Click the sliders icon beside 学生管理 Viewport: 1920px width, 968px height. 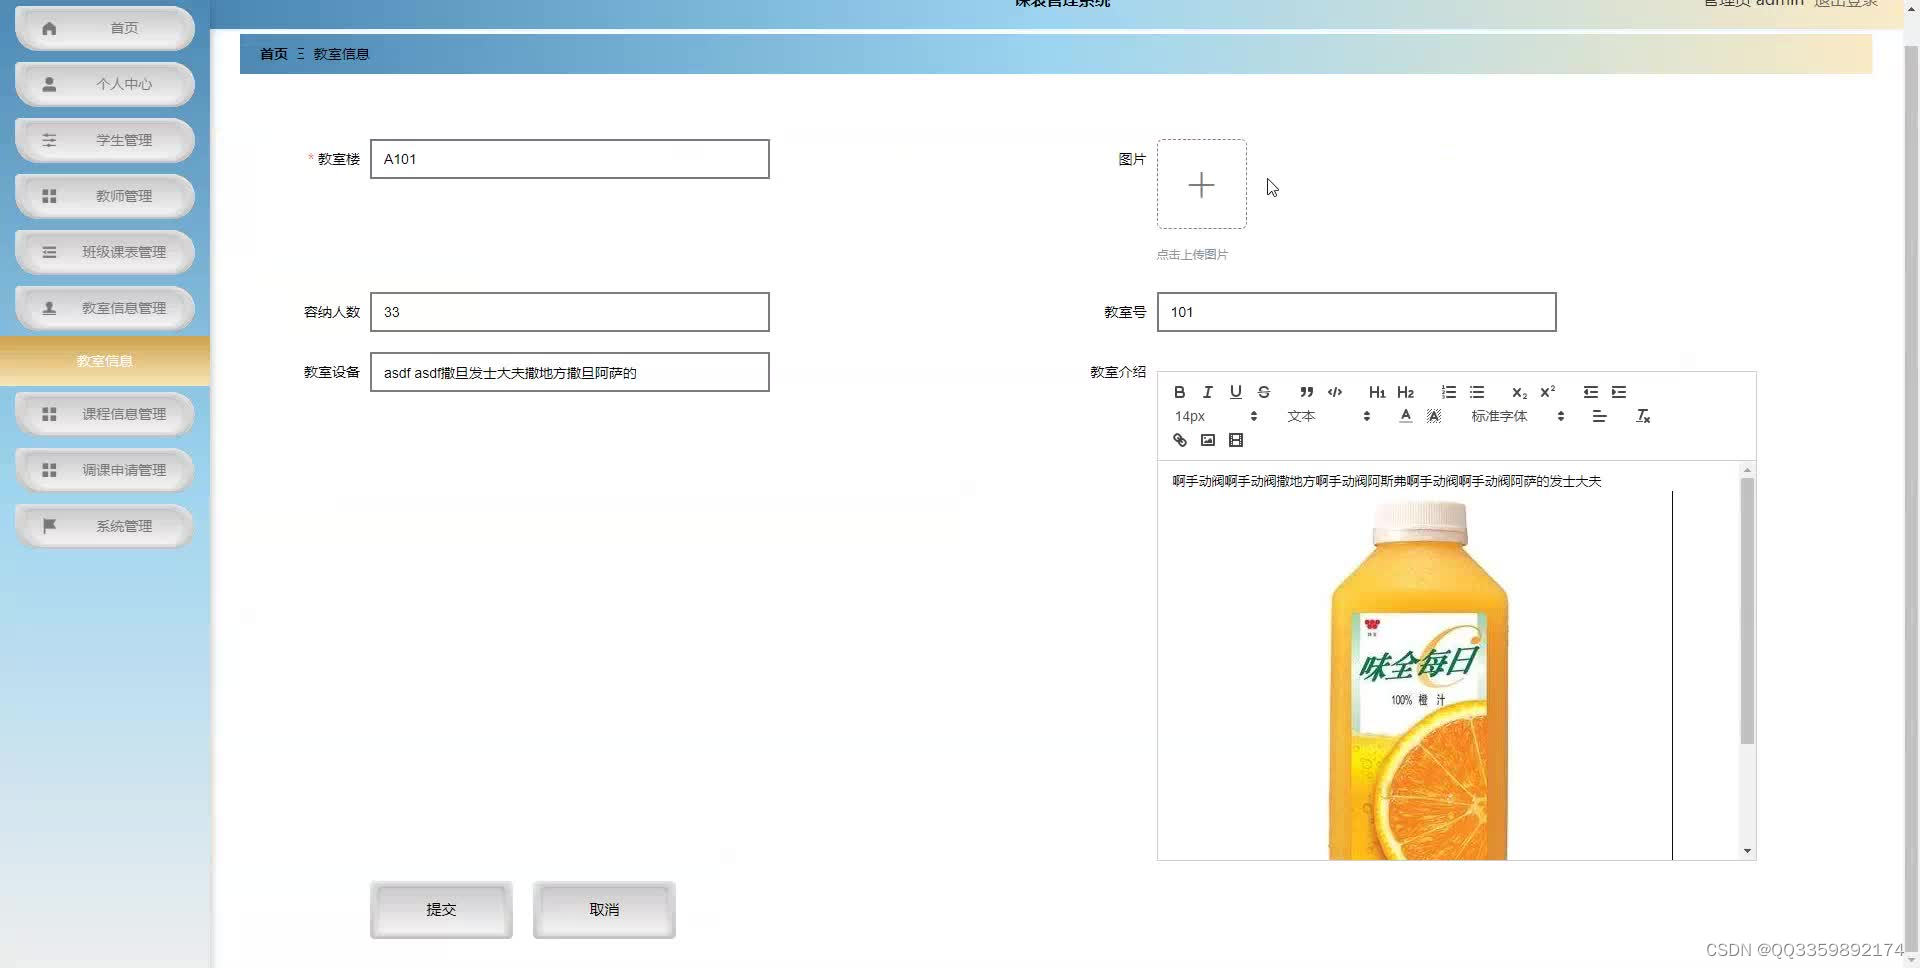[x=49, y=140]
